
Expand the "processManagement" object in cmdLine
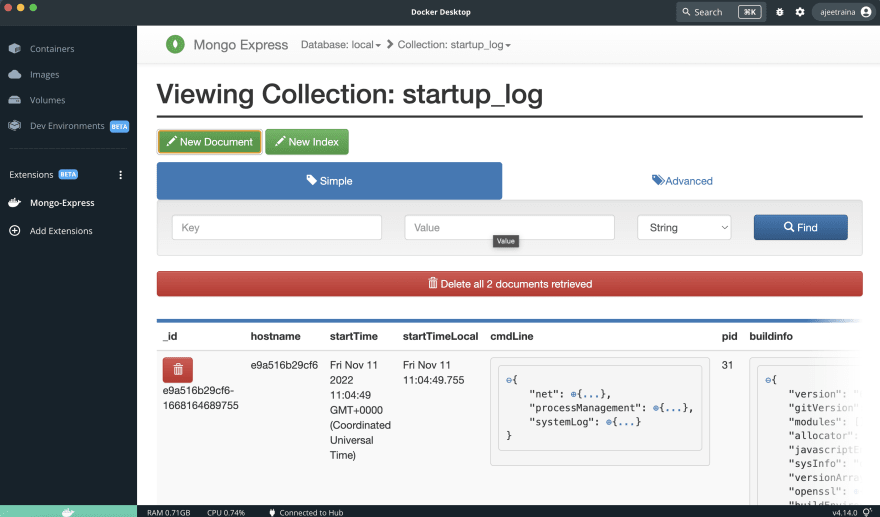point(656,408)
